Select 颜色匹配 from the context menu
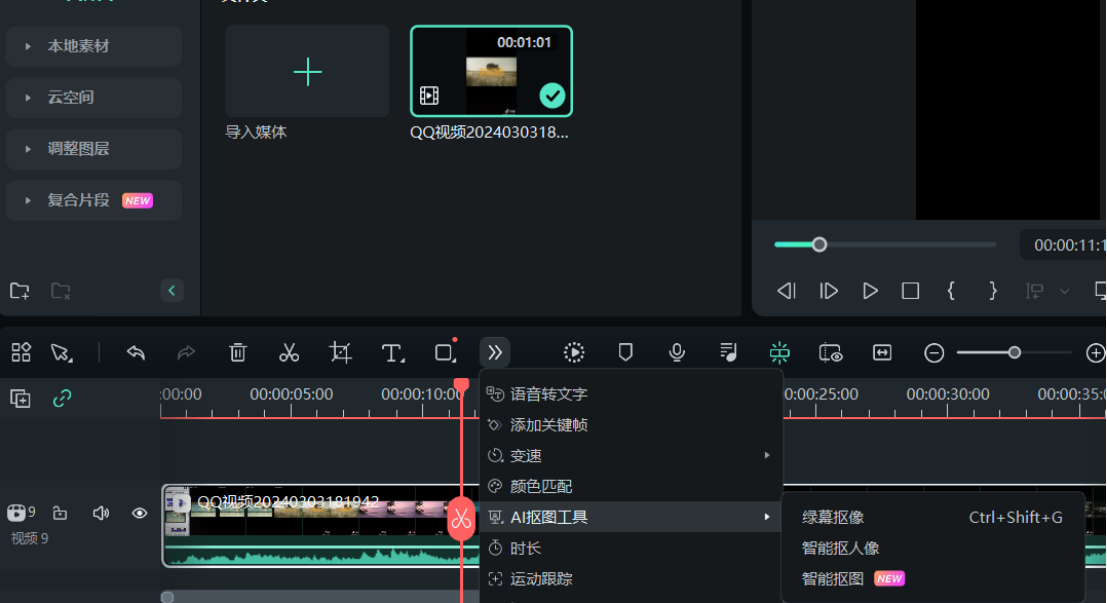1107x603 pixels. (540, 486)
